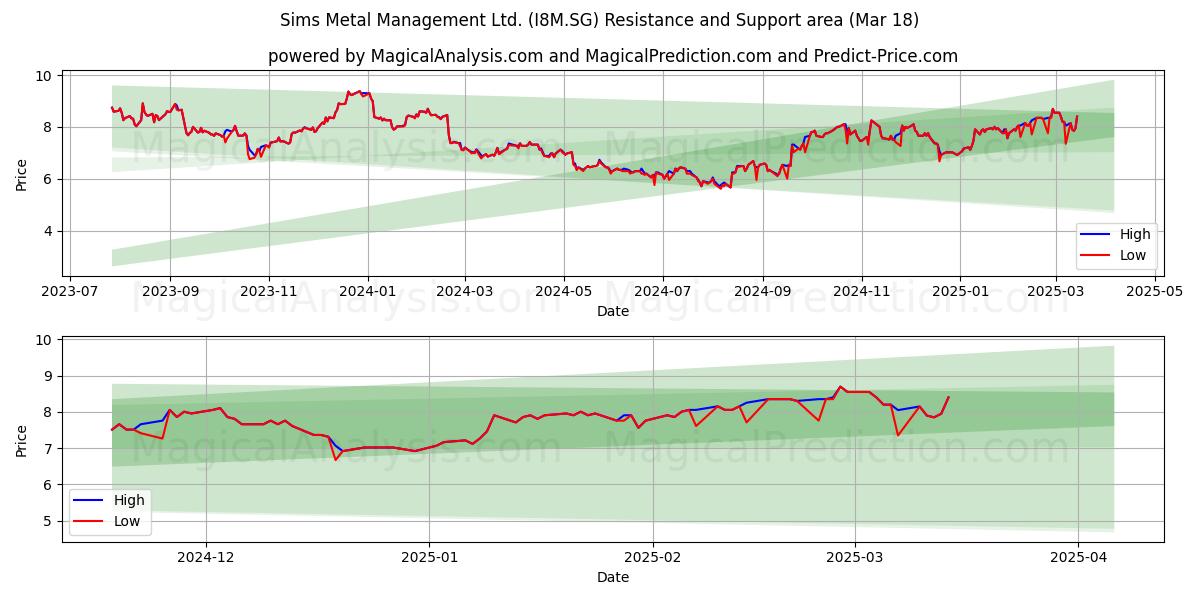Image resolution: width=1200 pixels, height=600 pixels.
Task: Click the '2025-03' tick label in bottom chart
Action: click(x=856, y=558)
